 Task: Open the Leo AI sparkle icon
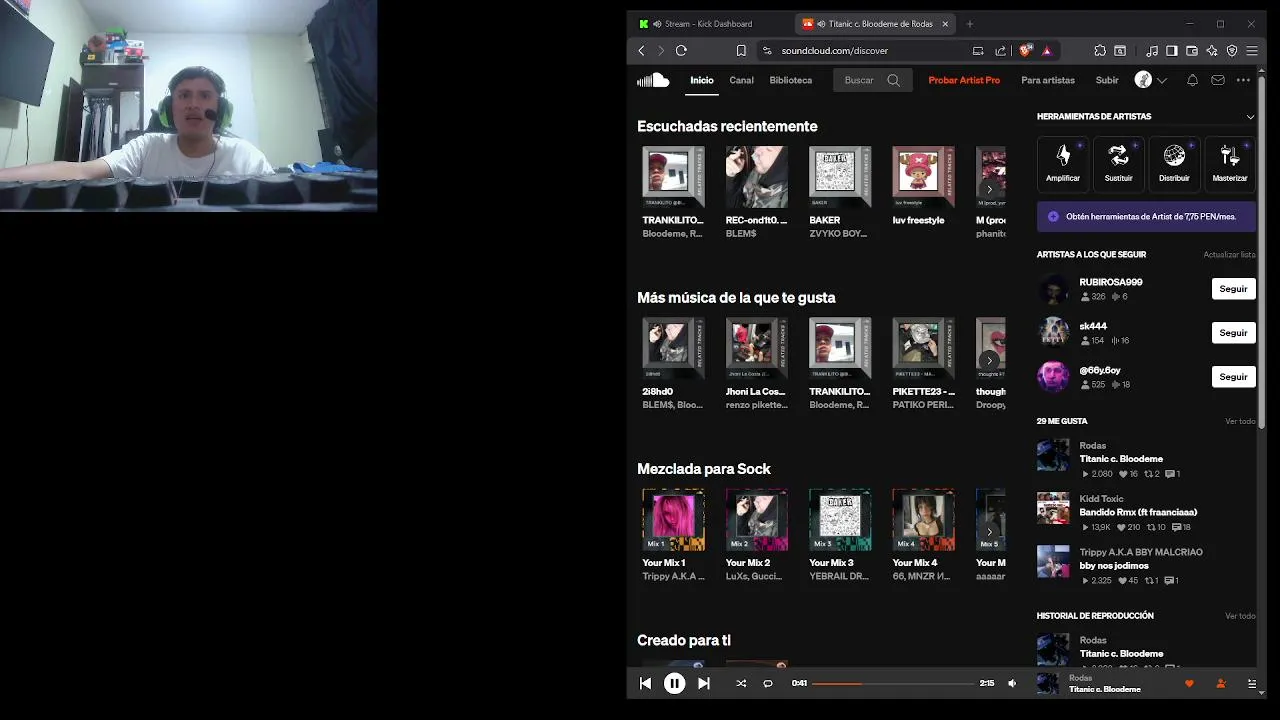[1212, 50]
